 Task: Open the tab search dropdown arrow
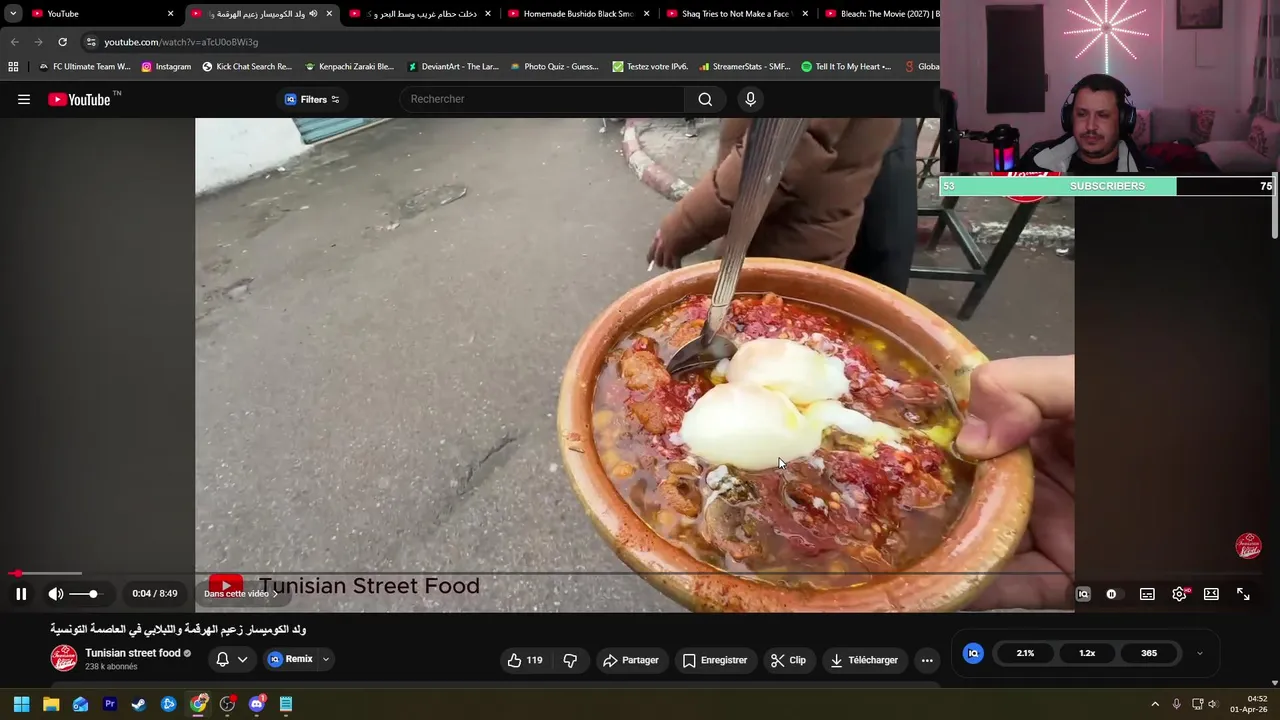(x=13, y=14)
